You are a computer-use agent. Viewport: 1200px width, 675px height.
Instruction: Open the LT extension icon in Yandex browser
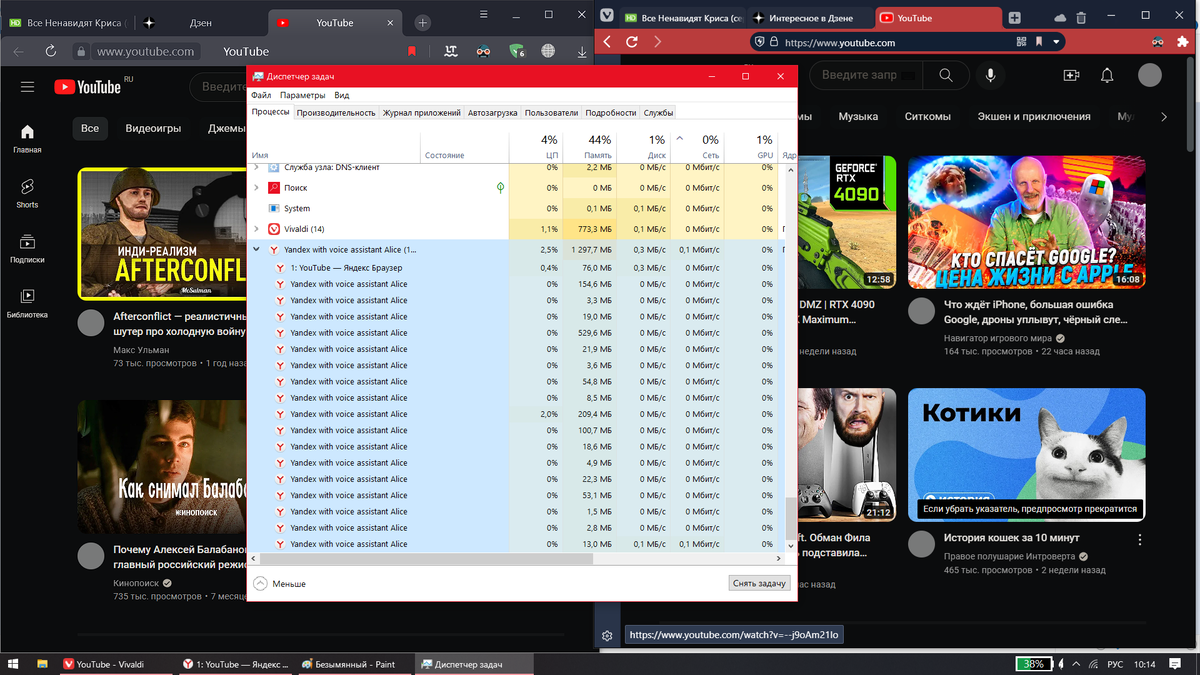(x=452, y=51)
